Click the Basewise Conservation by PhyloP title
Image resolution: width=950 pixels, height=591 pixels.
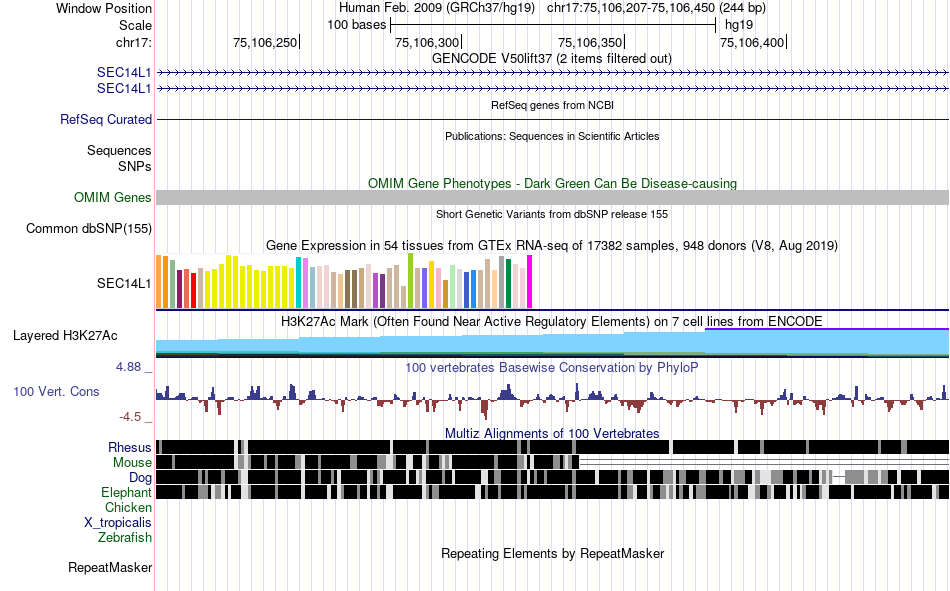pyautogui.click(x=552, y=367)
